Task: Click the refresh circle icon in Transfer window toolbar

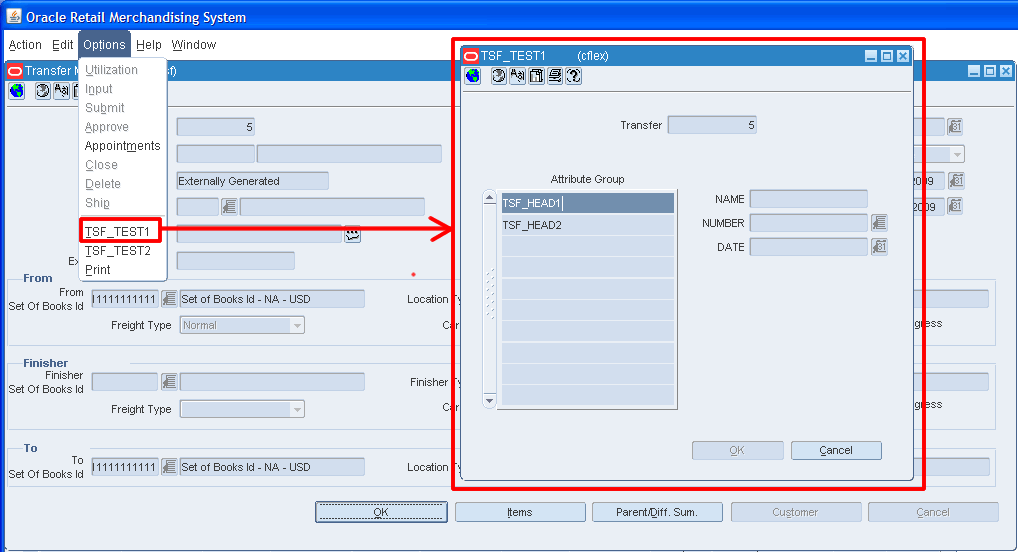Action: click(x=43, y=91)
